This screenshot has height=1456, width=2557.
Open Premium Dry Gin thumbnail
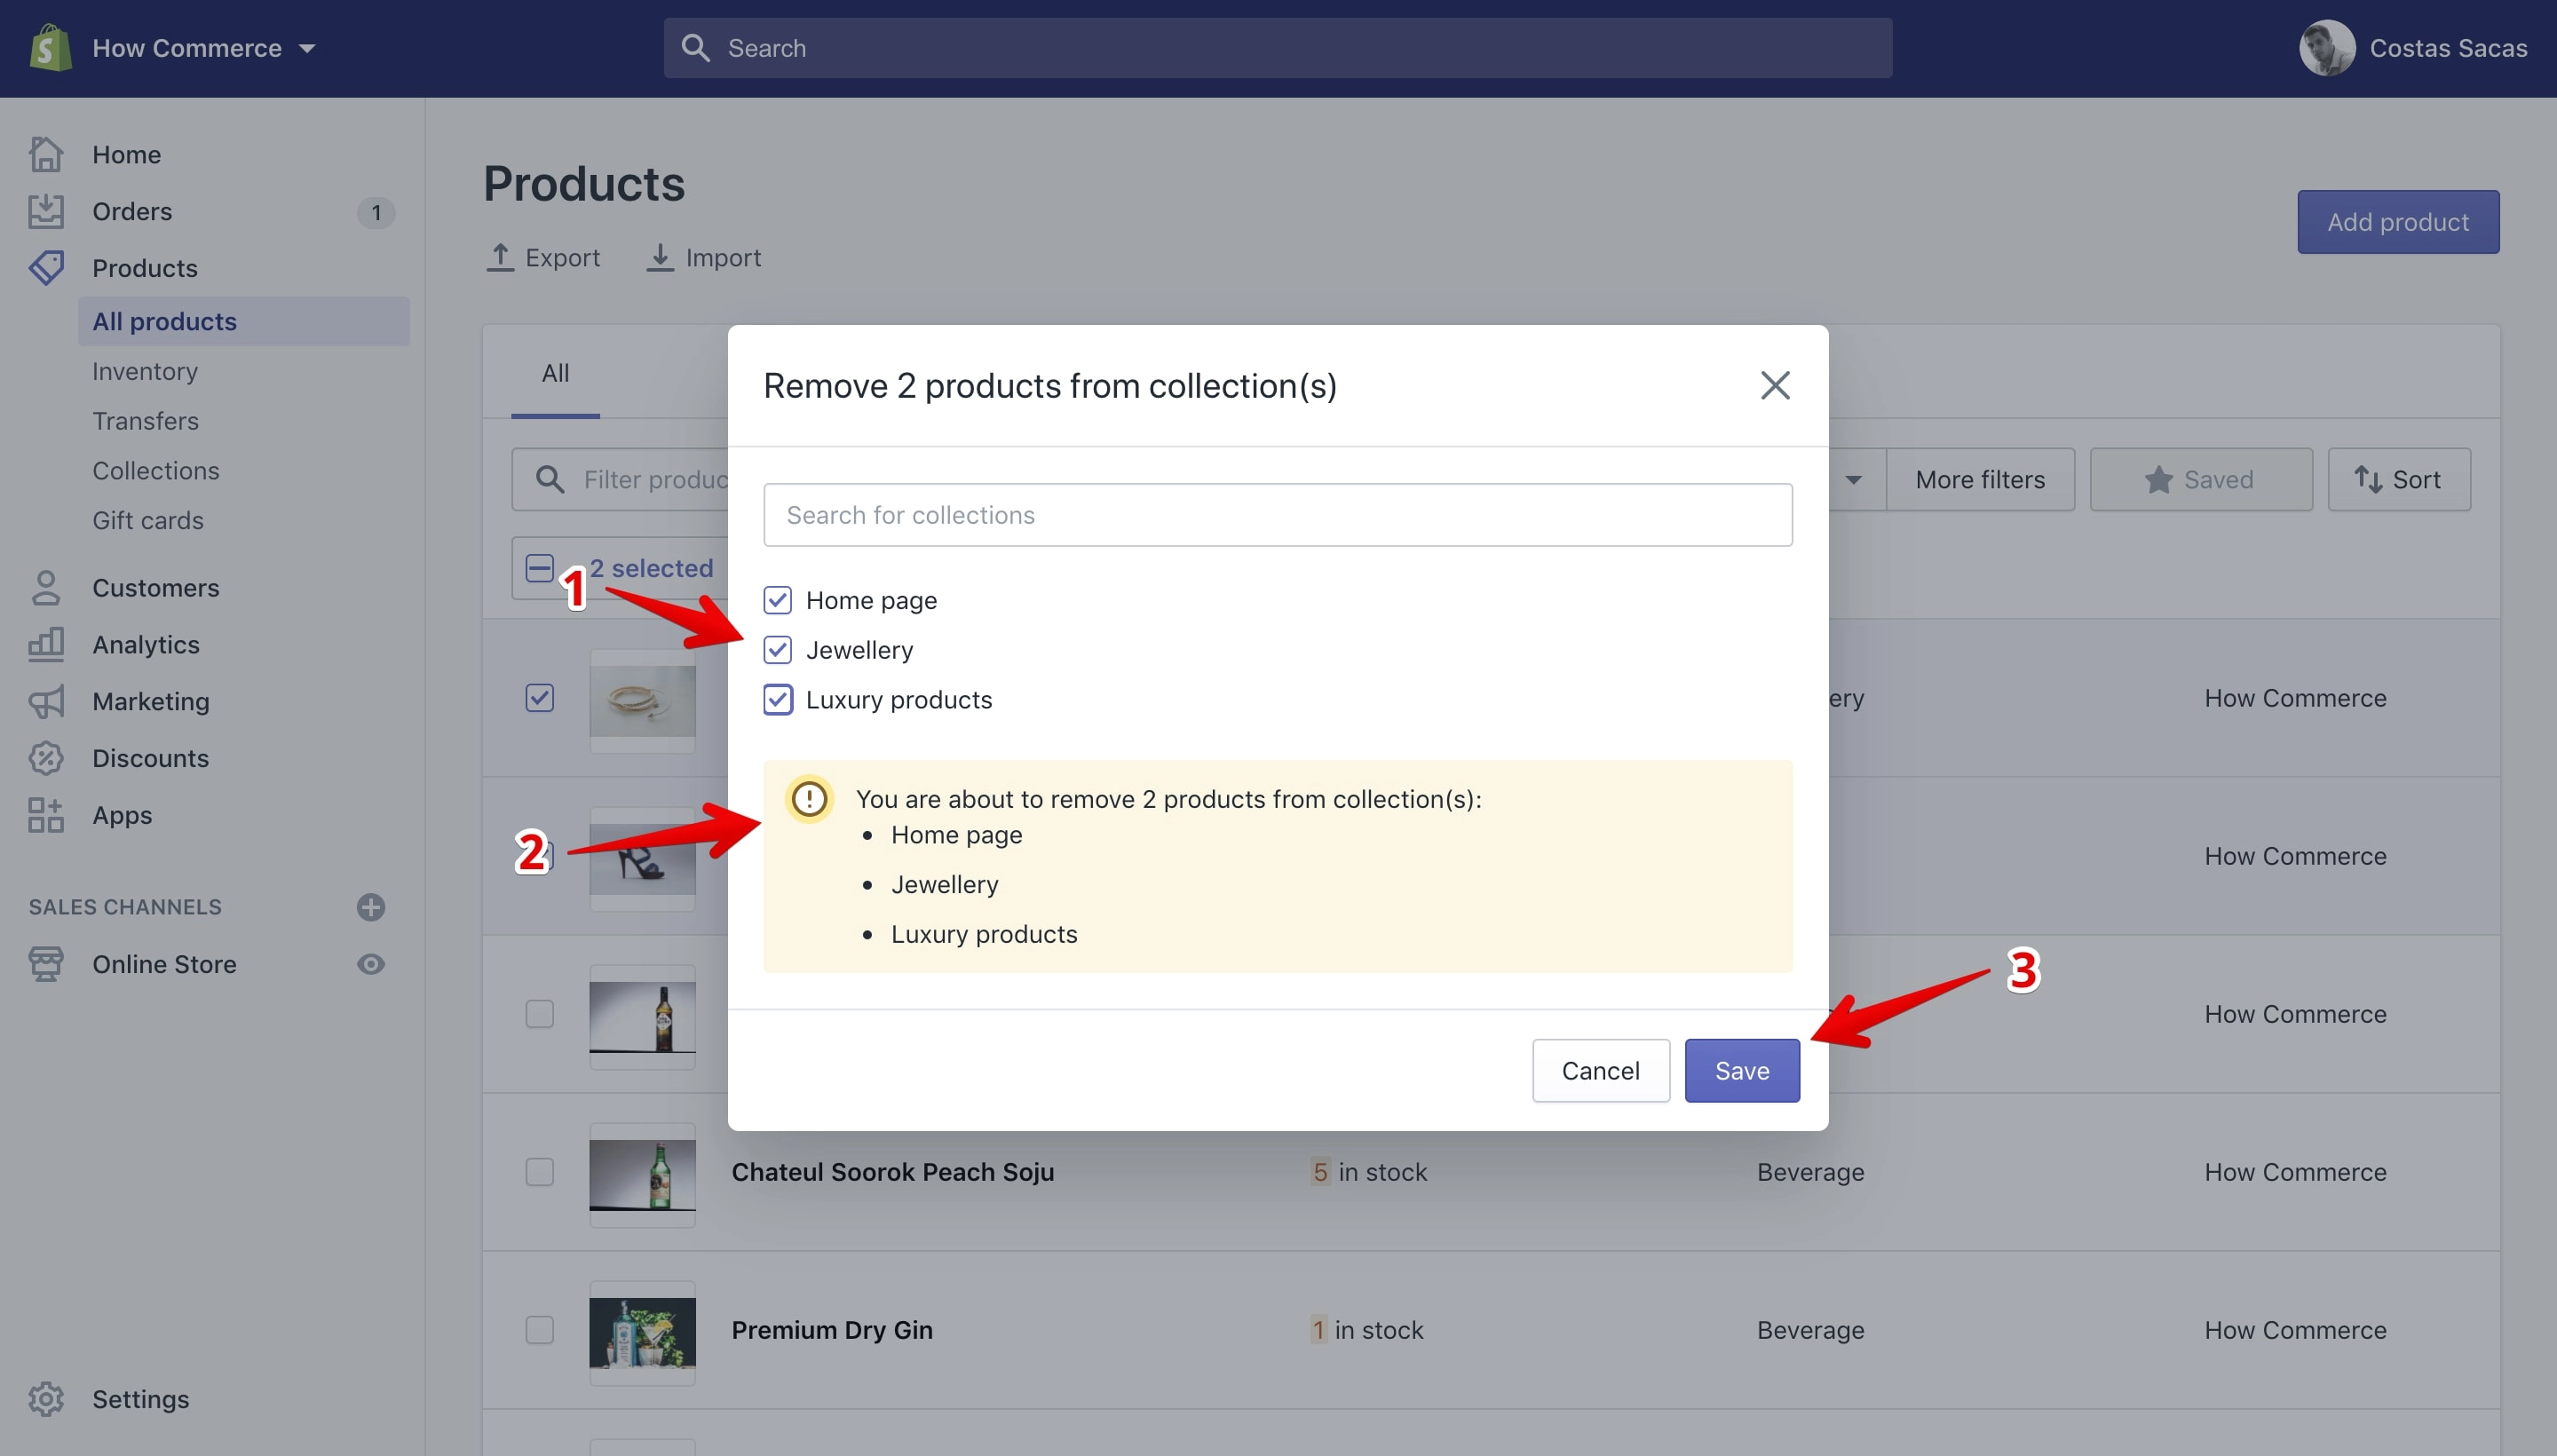(642, 1333)
